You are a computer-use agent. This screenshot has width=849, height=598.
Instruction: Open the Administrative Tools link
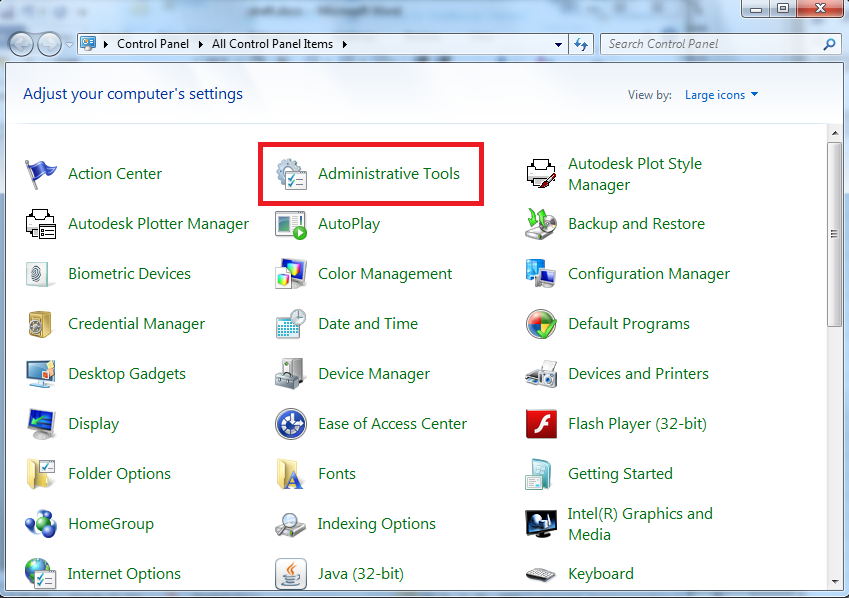click(389, 174)
